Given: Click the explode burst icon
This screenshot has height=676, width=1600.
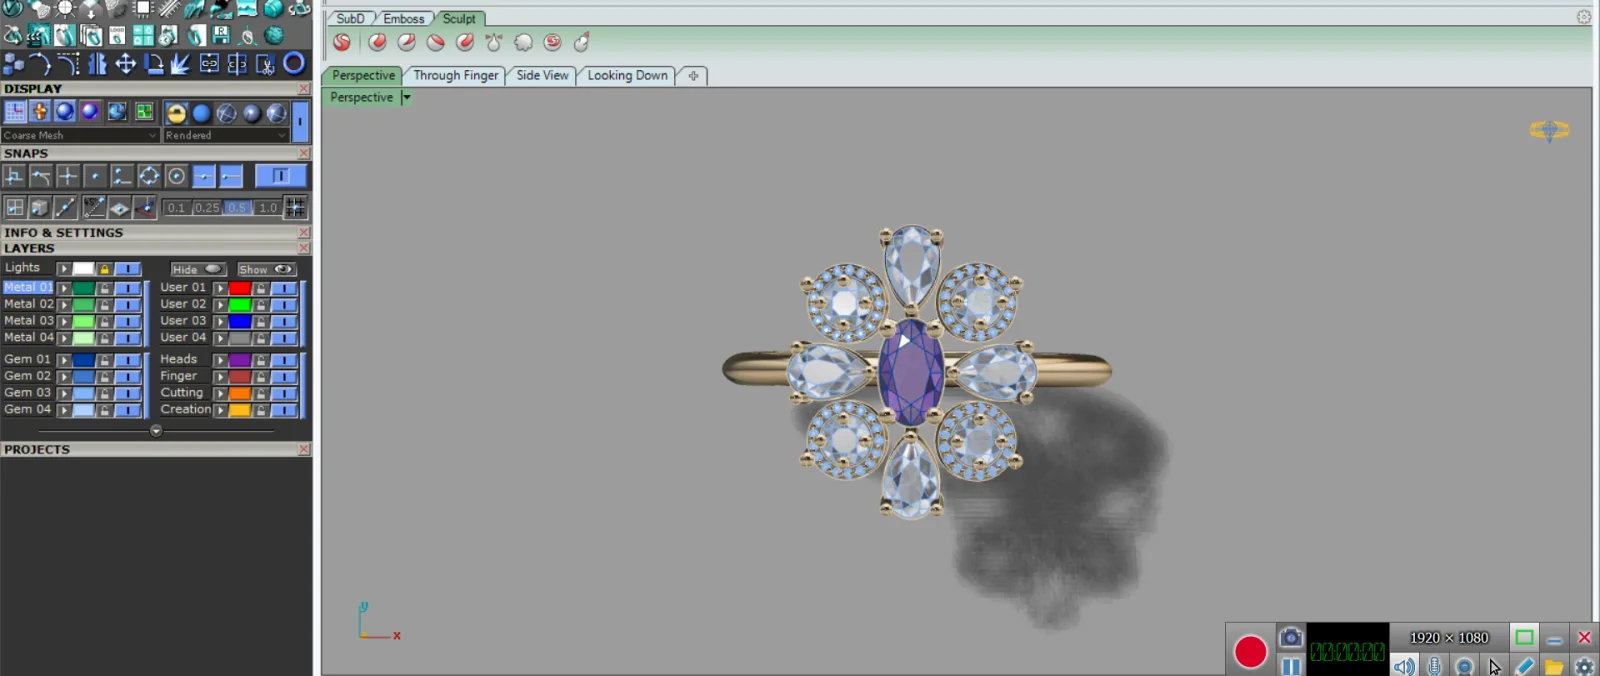Looking at the screenshot, I should pyautogui.click(x=181, y=64).
